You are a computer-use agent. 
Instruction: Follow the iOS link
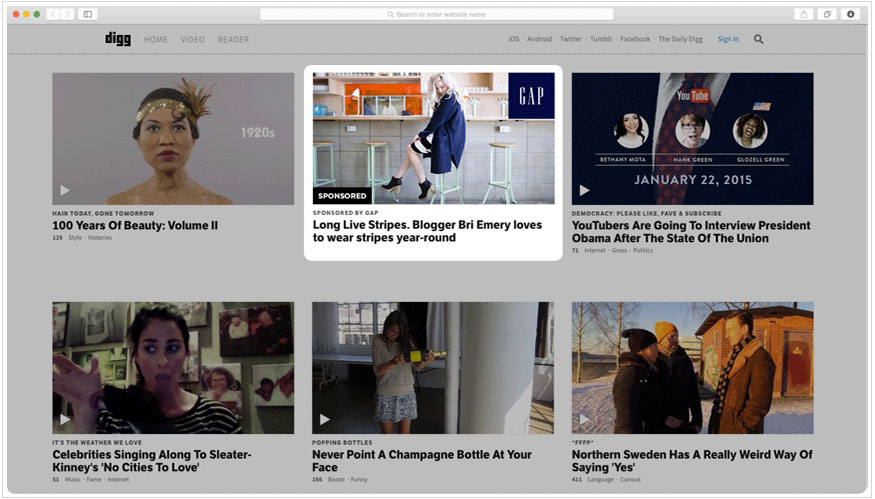click(513, 39)
